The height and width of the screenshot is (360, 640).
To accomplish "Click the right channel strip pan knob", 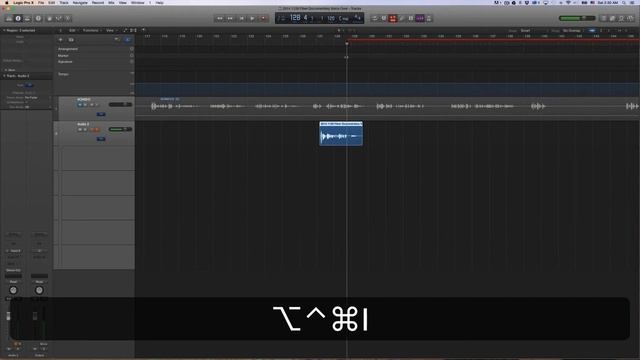I will click(x=39, y=290).
